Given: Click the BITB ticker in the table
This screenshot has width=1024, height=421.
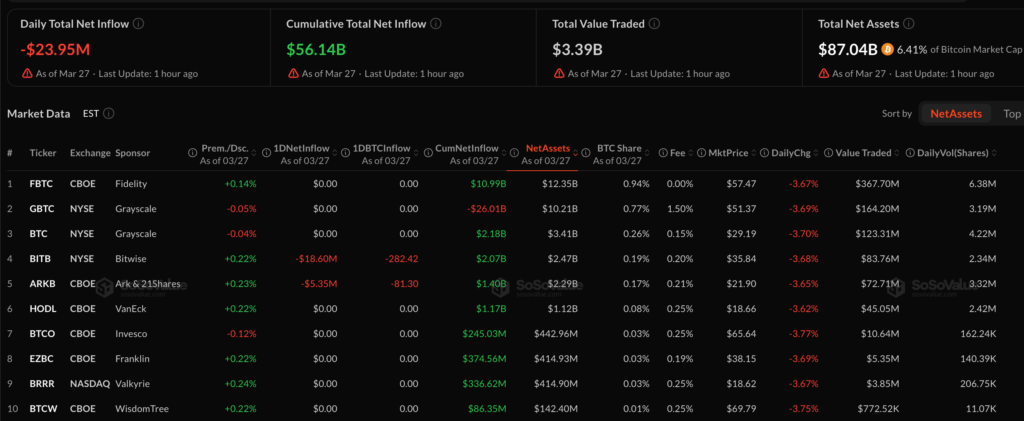Looking at the screenshot, I should coord(41,259).
